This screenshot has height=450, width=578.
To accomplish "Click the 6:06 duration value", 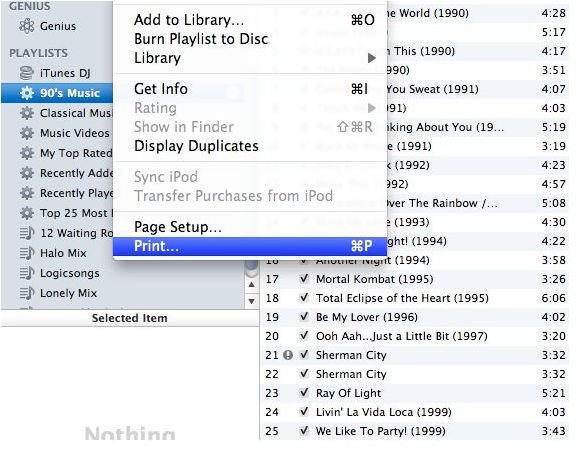I will pos(553,298).
